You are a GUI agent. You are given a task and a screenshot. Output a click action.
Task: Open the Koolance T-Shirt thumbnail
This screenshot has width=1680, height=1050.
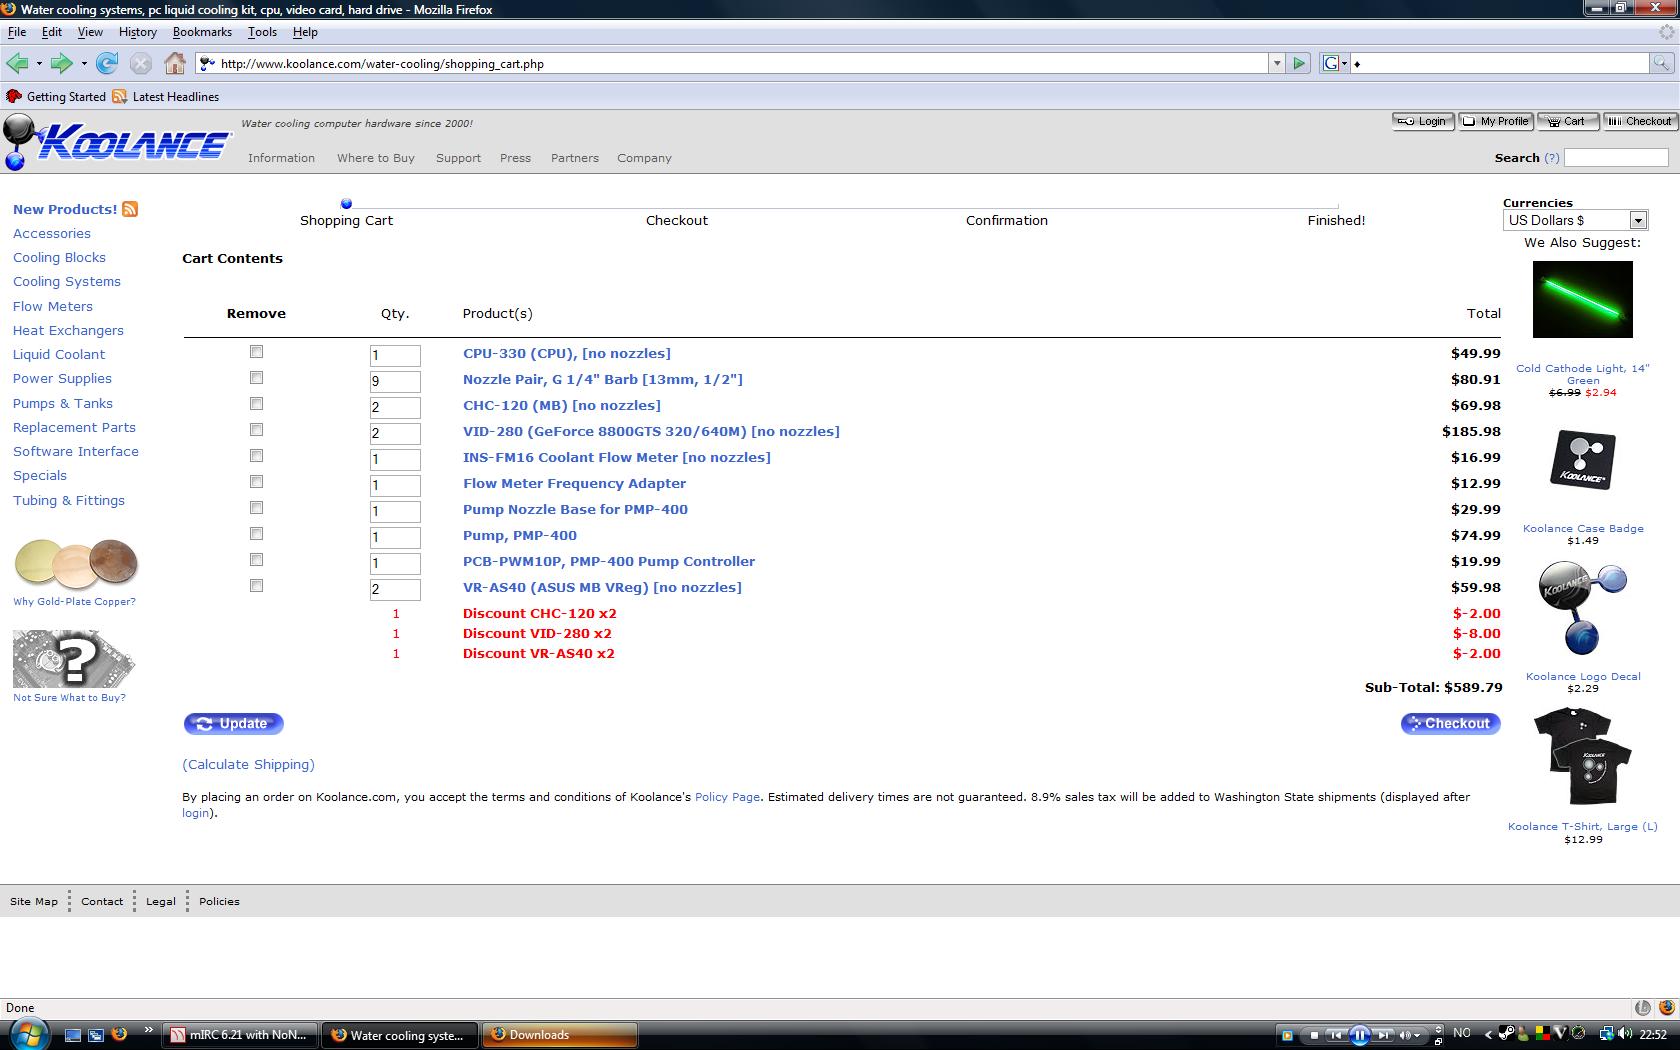click(x=1583, y=756)
